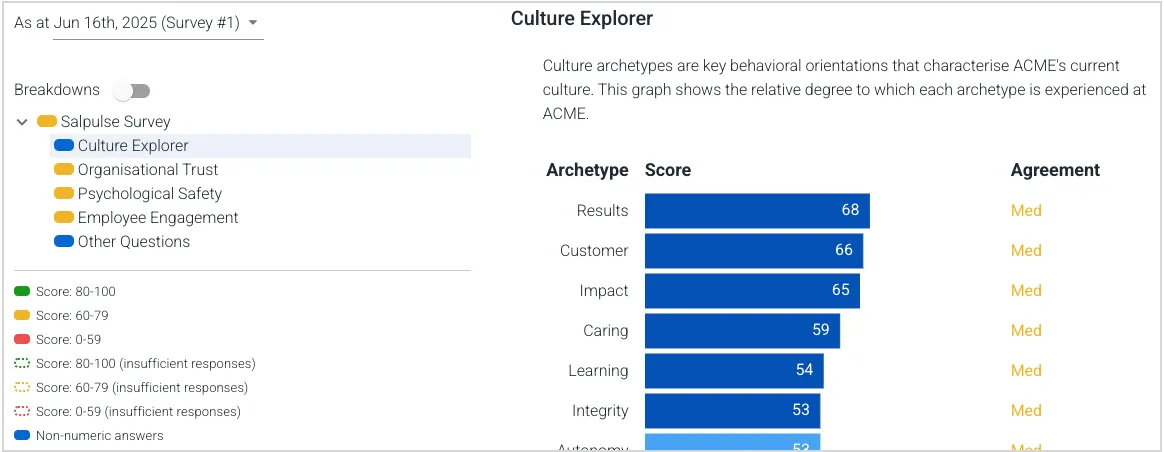Screen dimensions: 1164x452
Task: Collapse the Salpulse Survey tree chevron
Action: click(22, 122)
